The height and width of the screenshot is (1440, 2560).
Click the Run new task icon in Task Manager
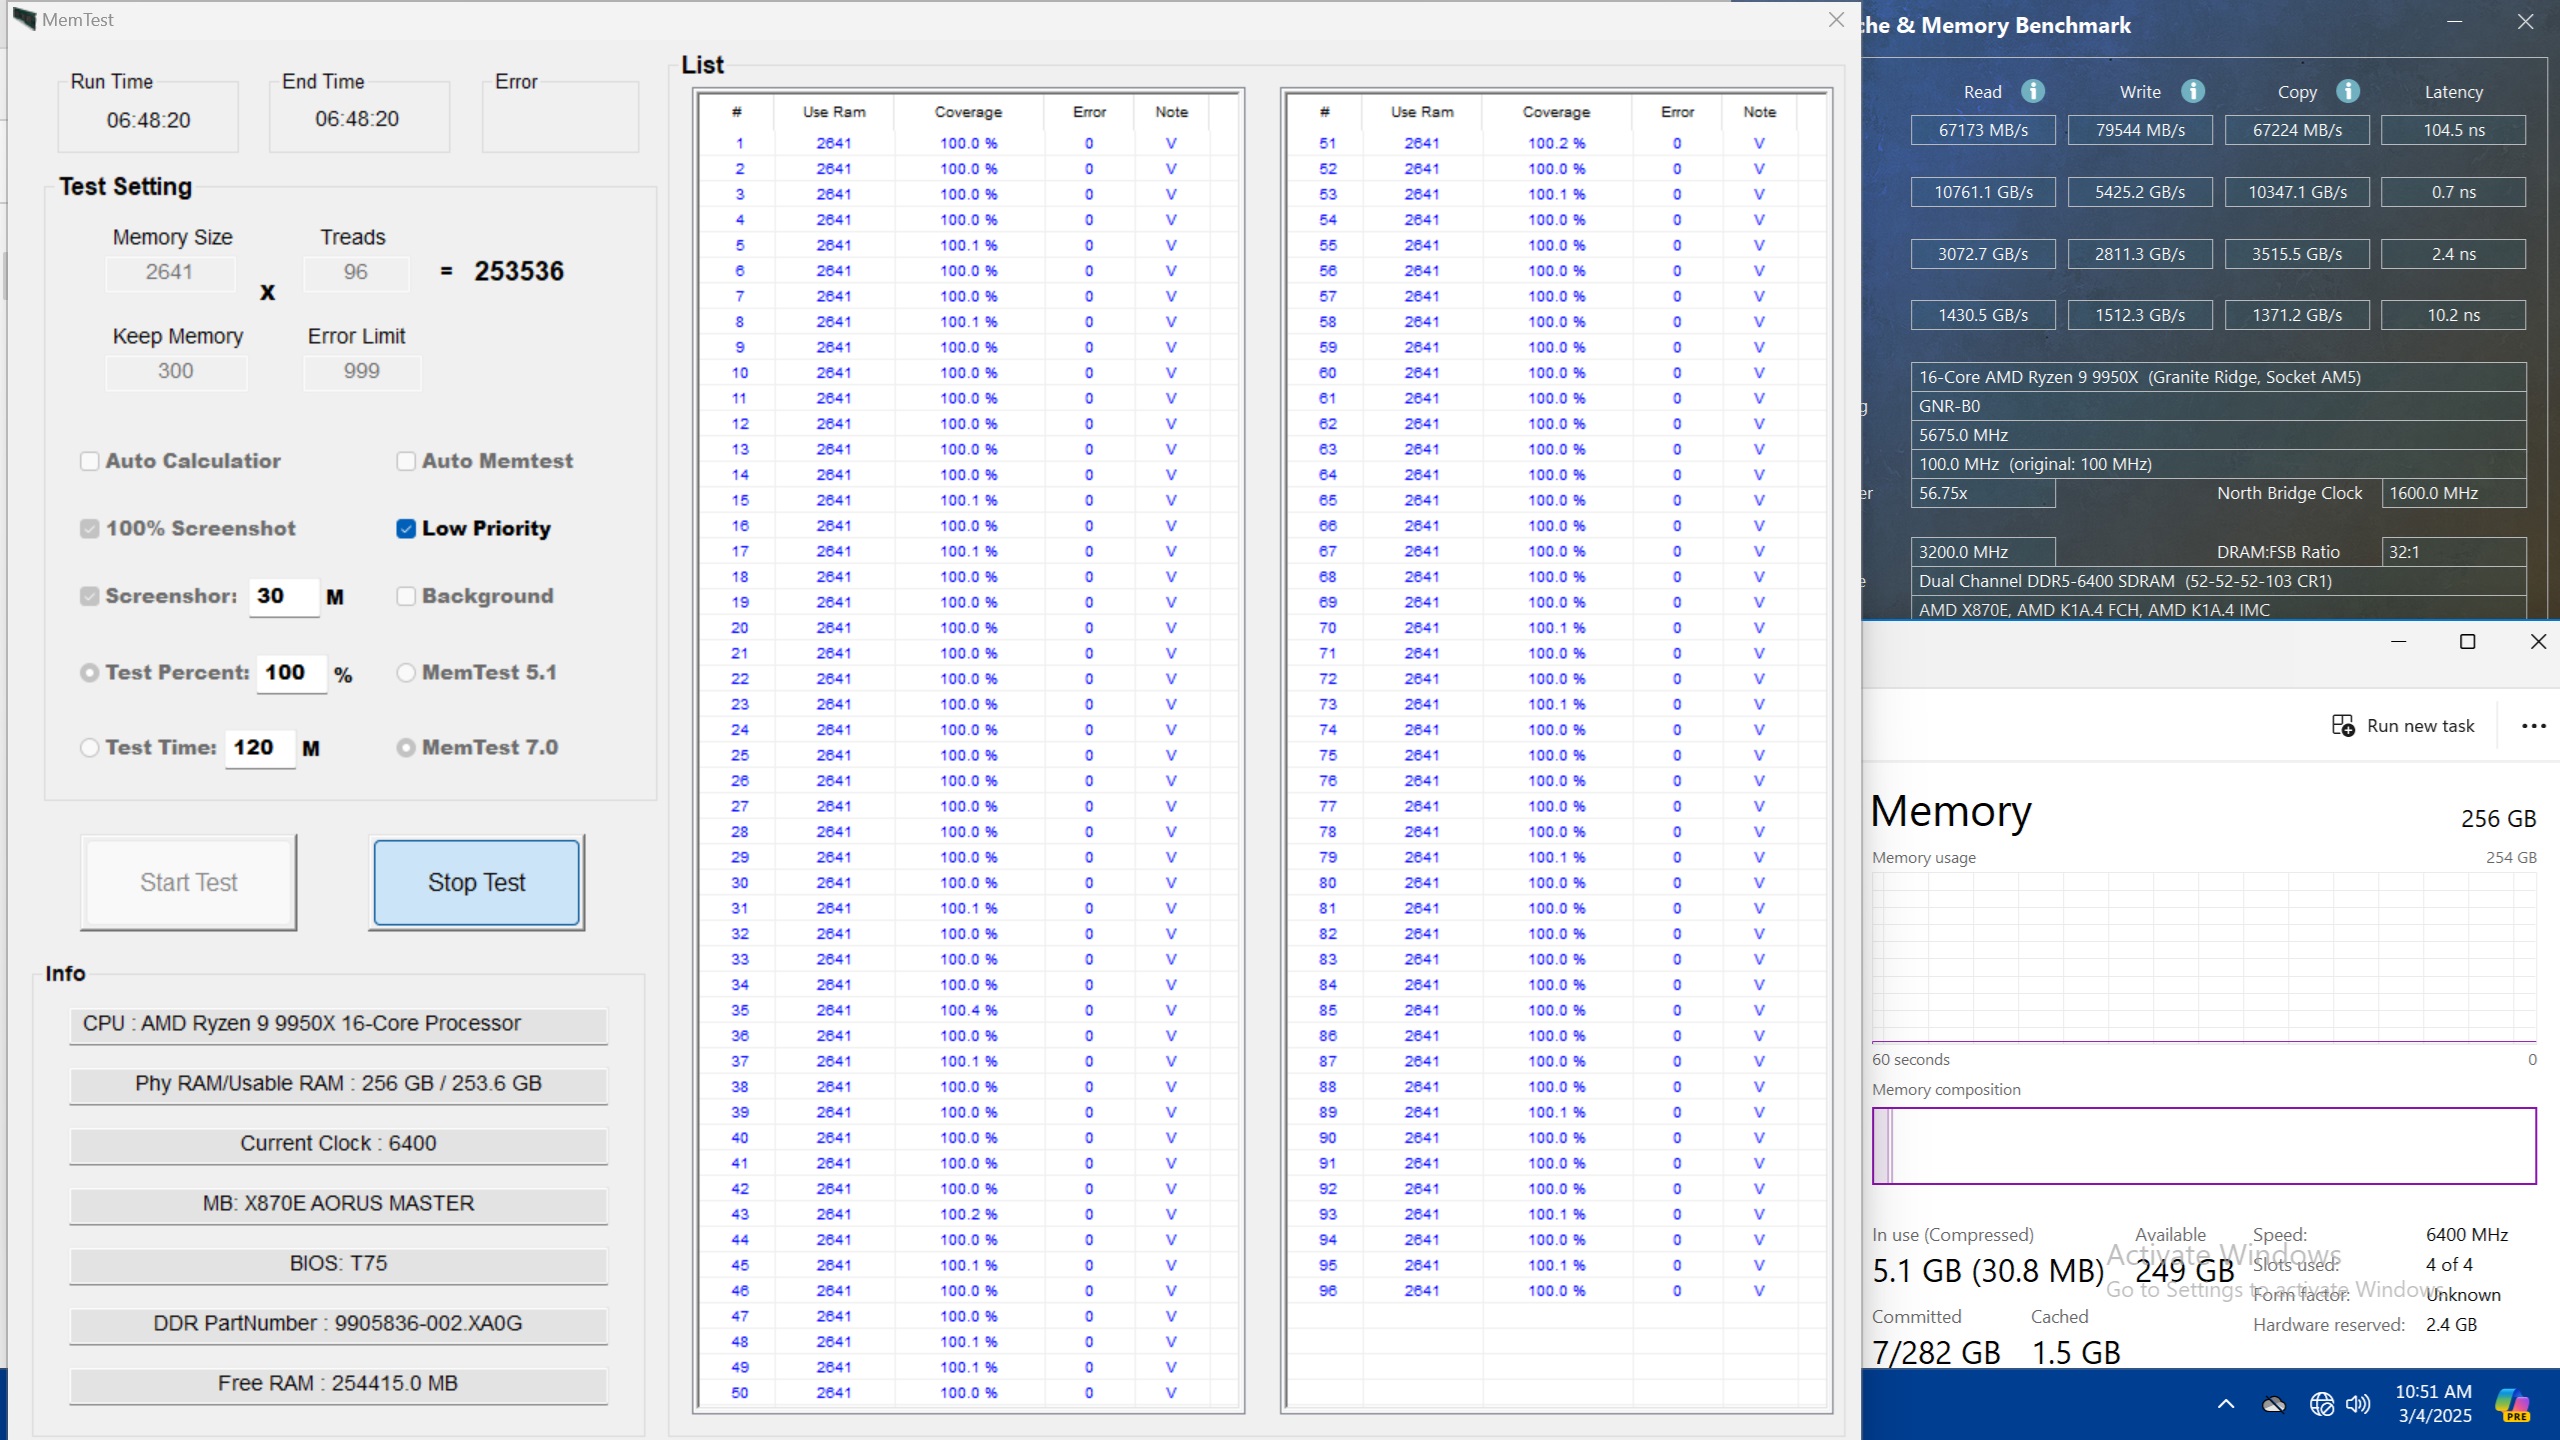[2343, 725]
